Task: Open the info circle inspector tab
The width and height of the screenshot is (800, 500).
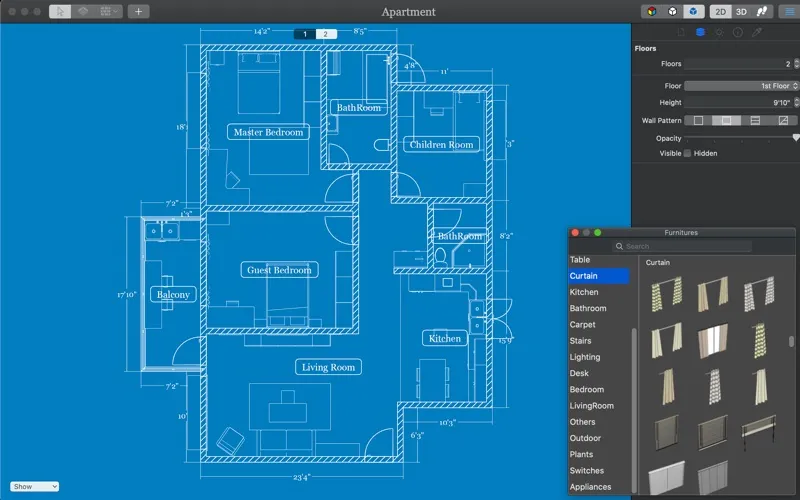Action: (738, 32)
